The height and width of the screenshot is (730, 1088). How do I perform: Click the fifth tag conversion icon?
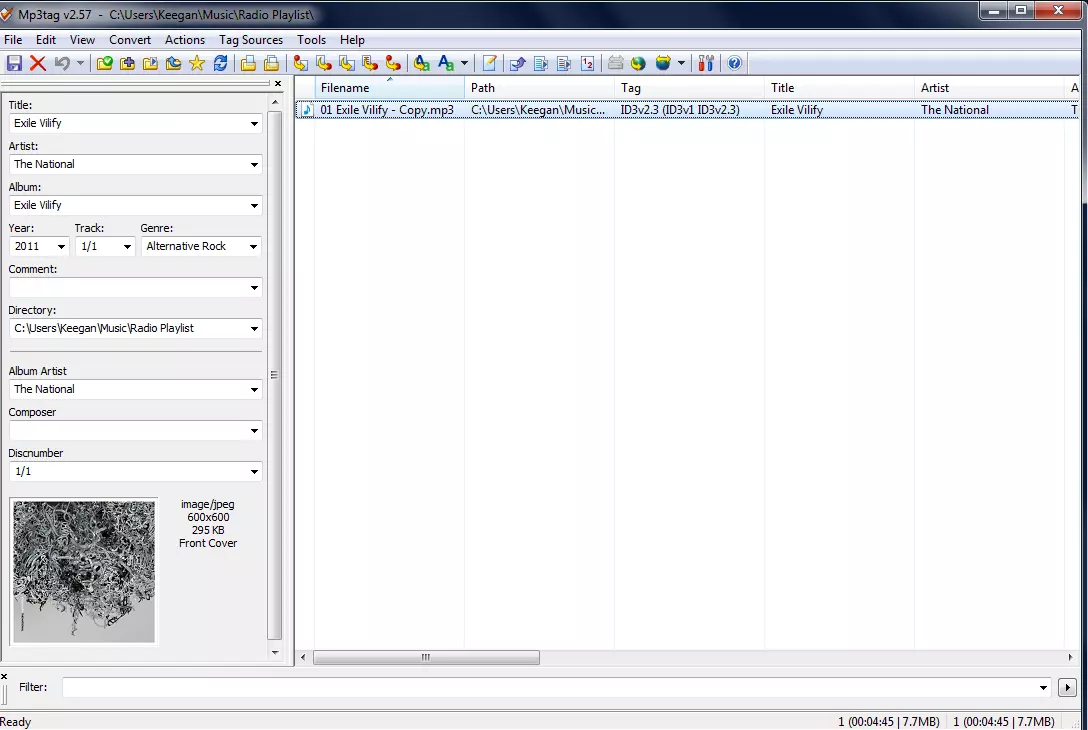coord(393,63)
